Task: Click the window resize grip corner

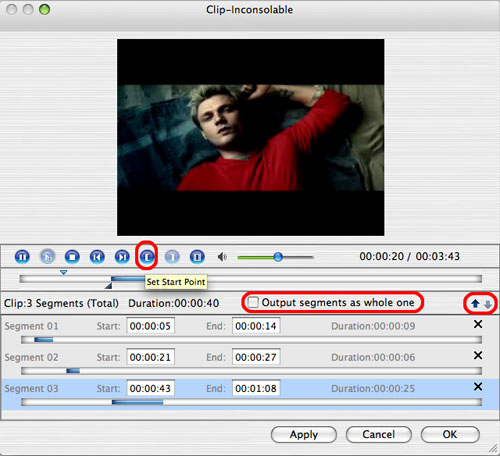Action: 493,448
